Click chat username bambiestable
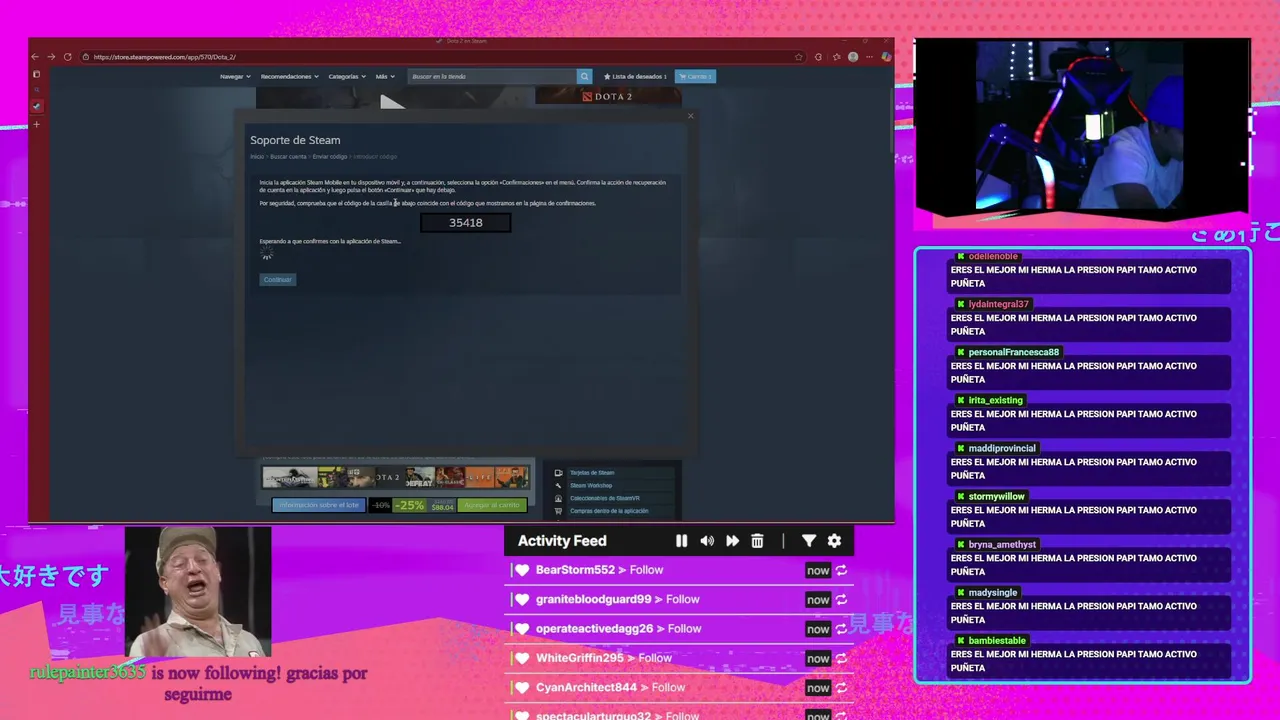 tap(997, 640)
